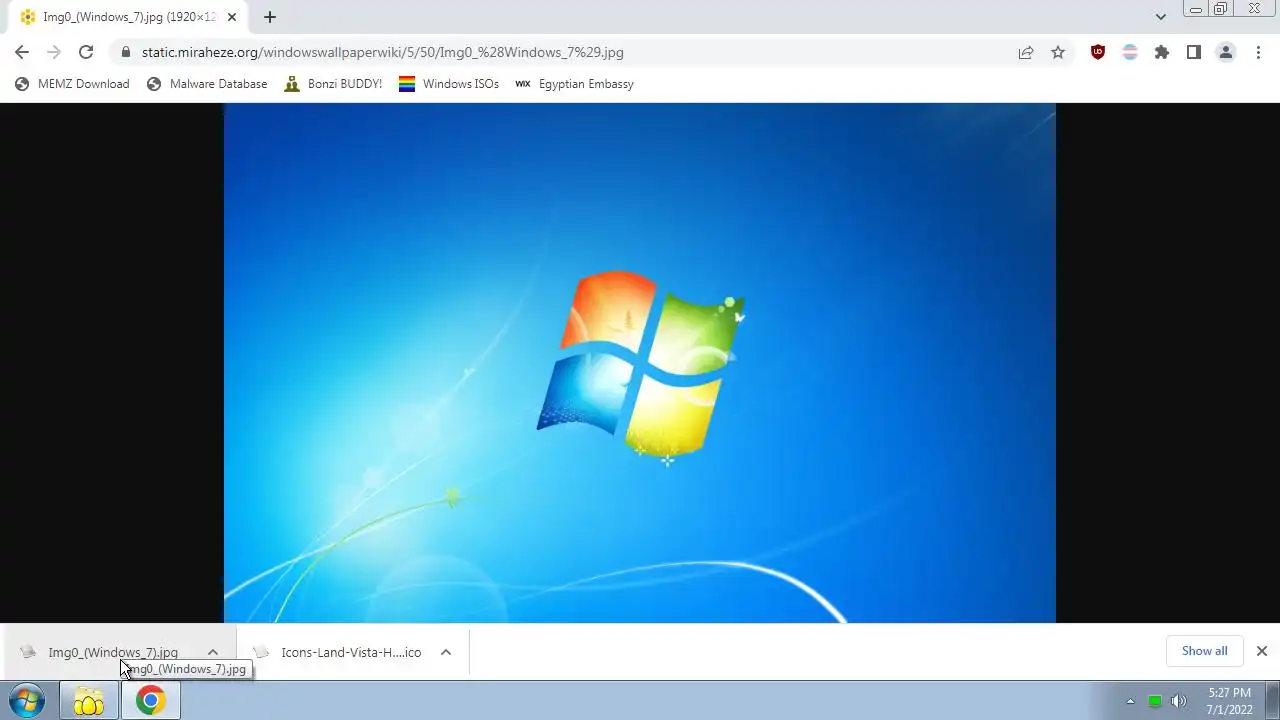Viewport: 1280px width, 720px height.
Task: Click the green tray status icon
Action: click(x=1155, y=701)
